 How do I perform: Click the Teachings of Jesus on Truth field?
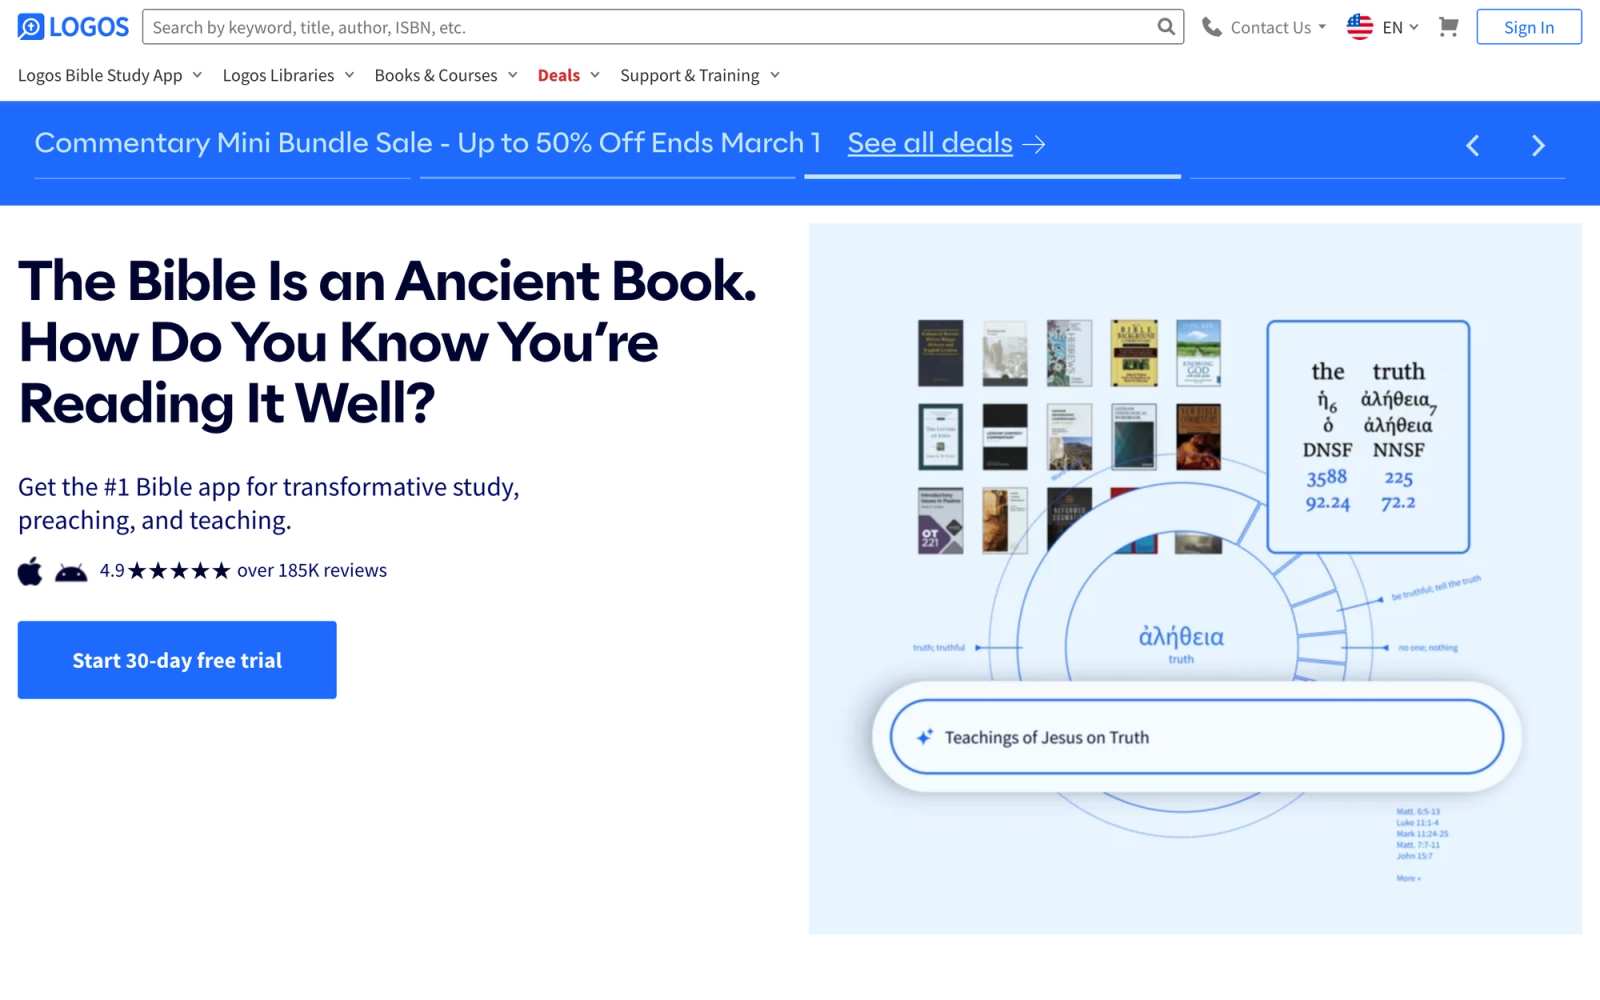1196,737
